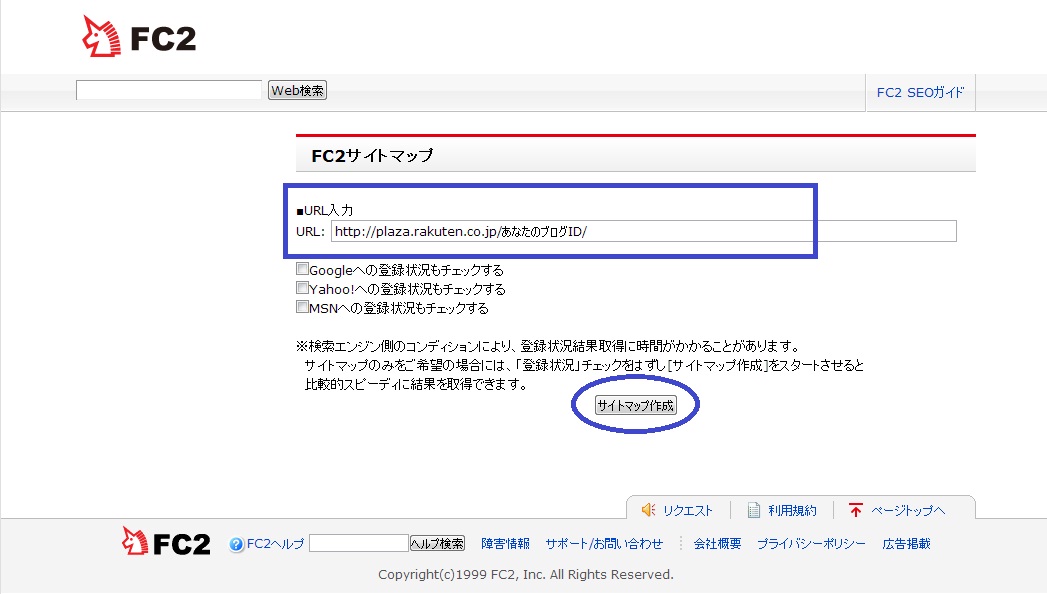The image size is (1047, 594).
Task: Toggle the MSN registration status checkbox
Action: pos(302,307)
